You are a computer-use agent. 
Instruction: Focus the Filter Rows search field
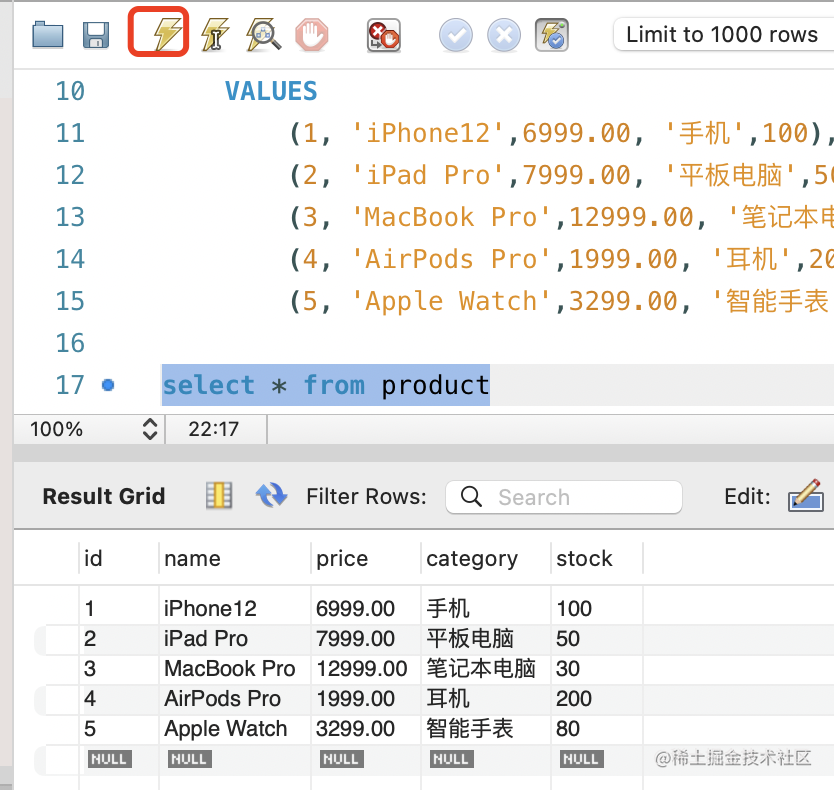coord(564,497)
